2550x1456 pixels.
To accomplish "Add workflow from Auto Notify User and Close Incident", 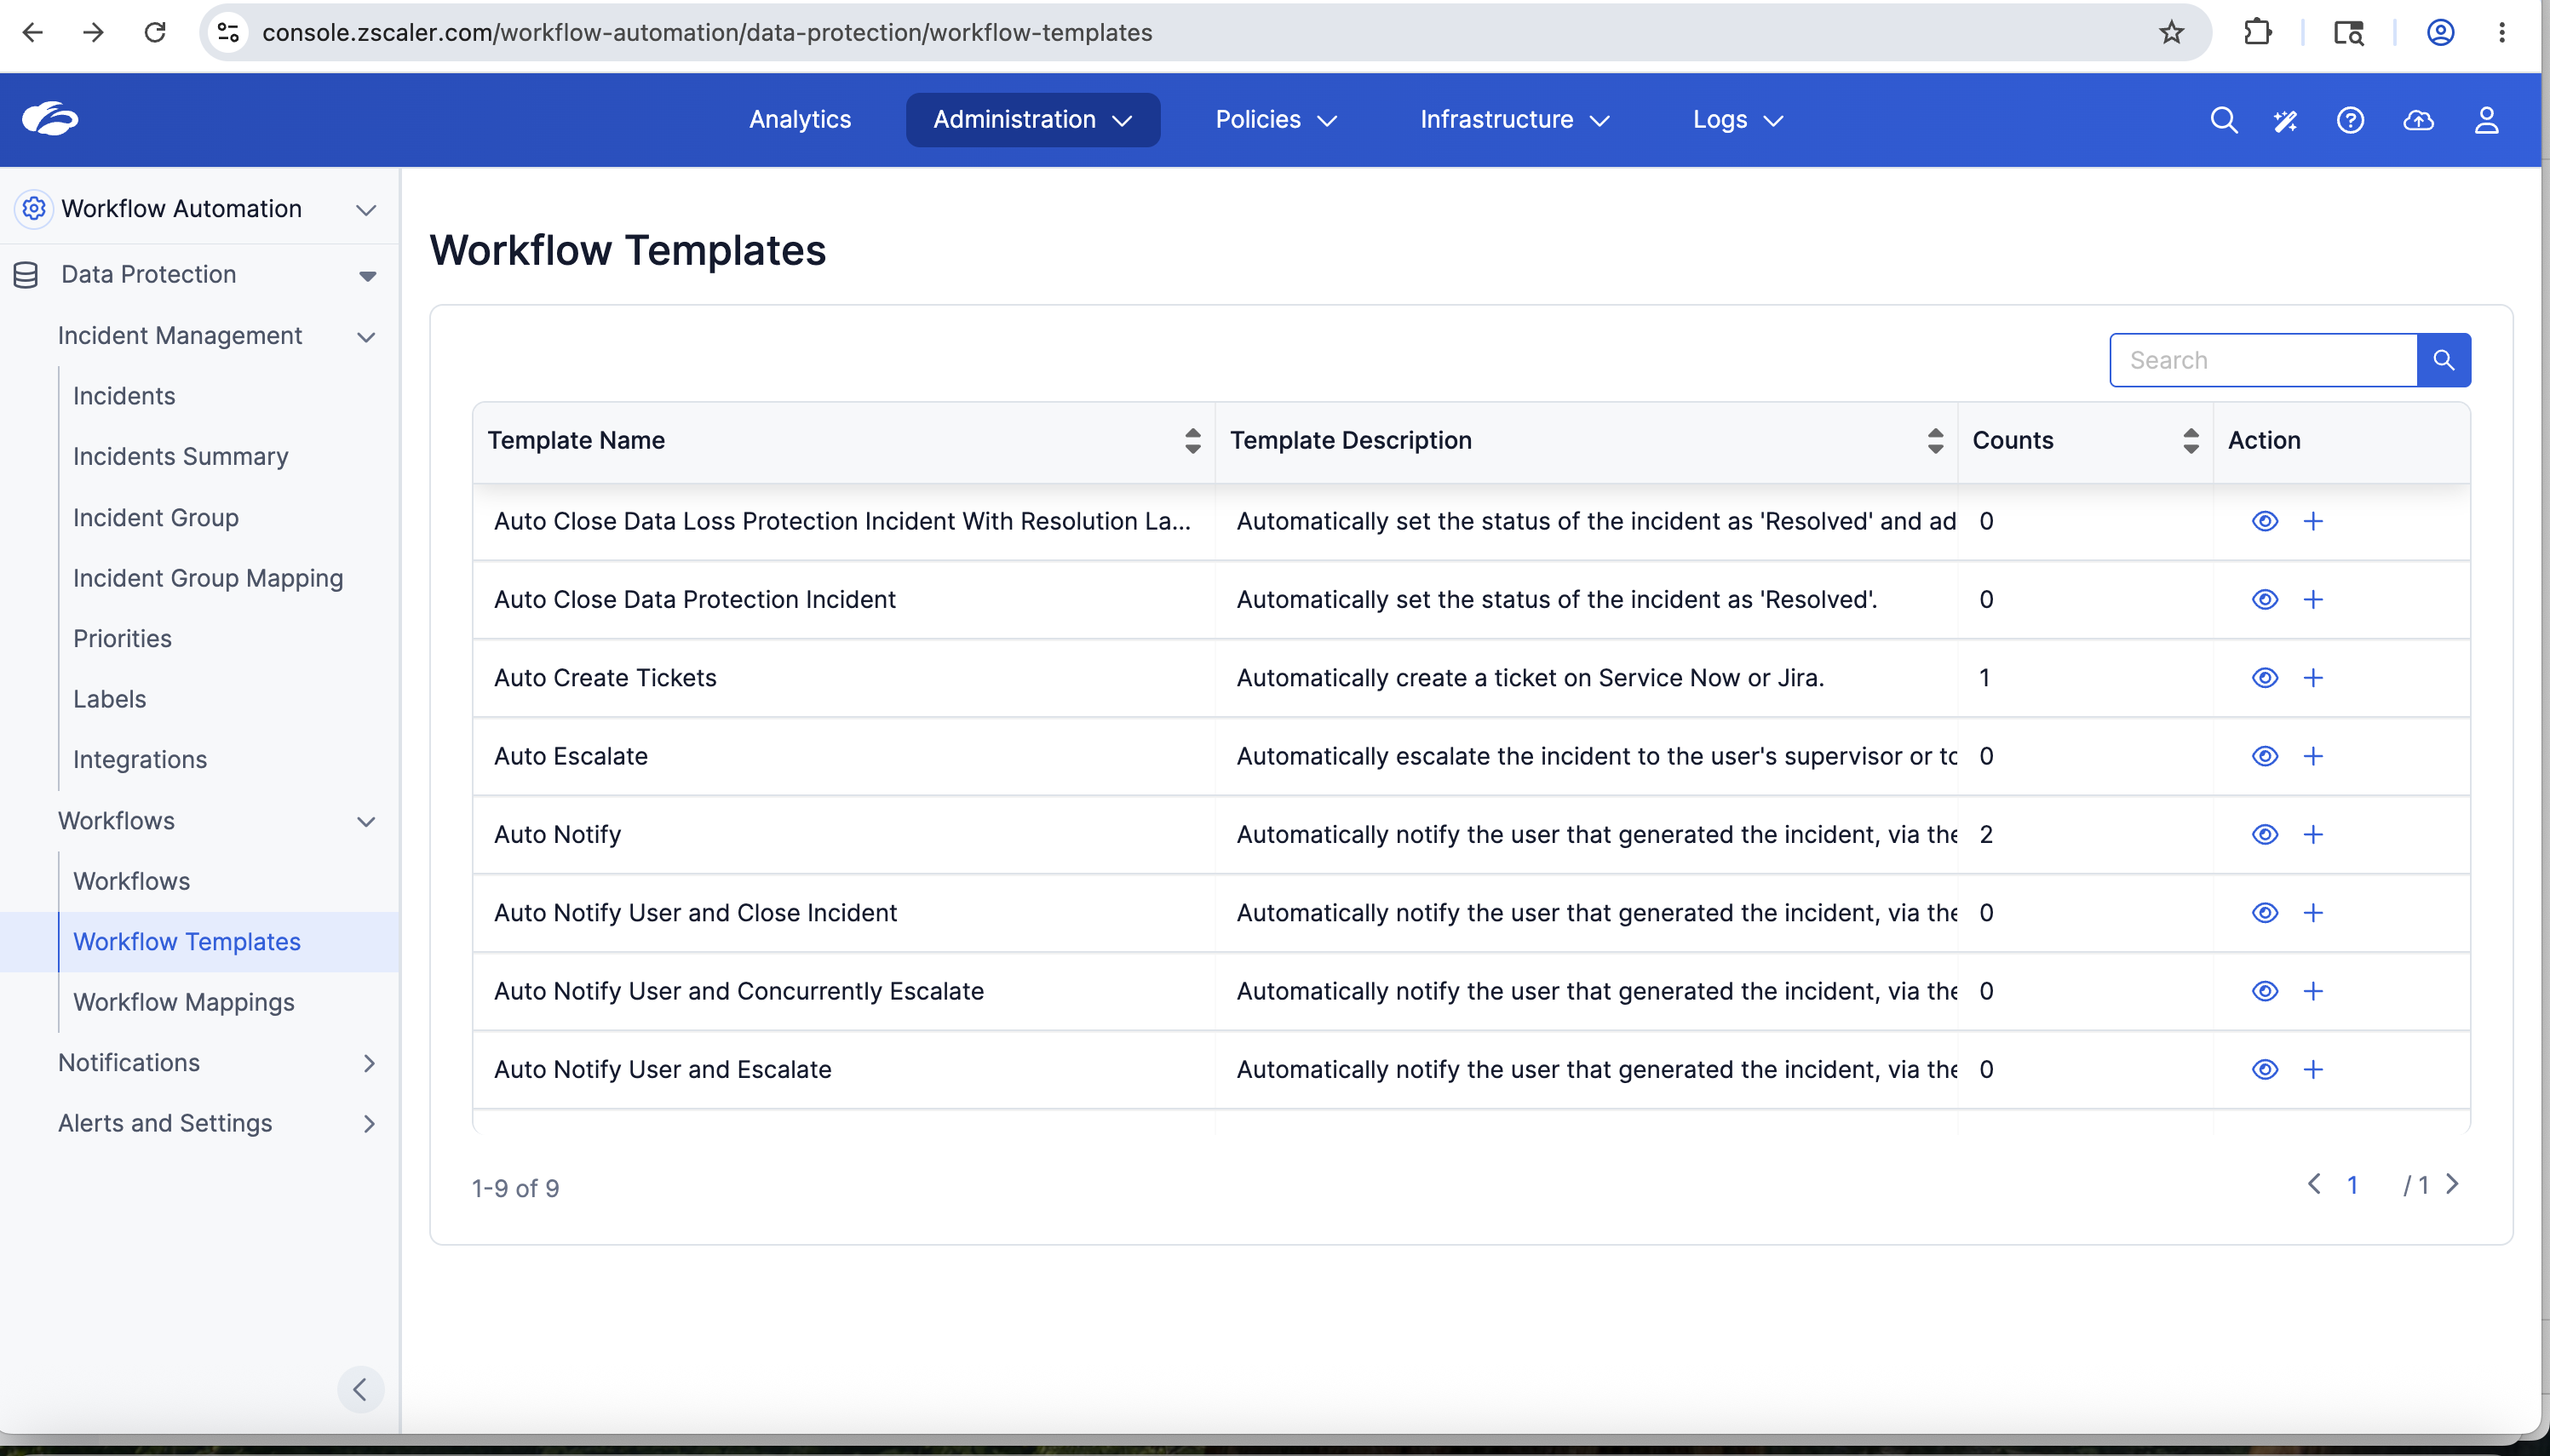I will click(x=2313, y=913).
